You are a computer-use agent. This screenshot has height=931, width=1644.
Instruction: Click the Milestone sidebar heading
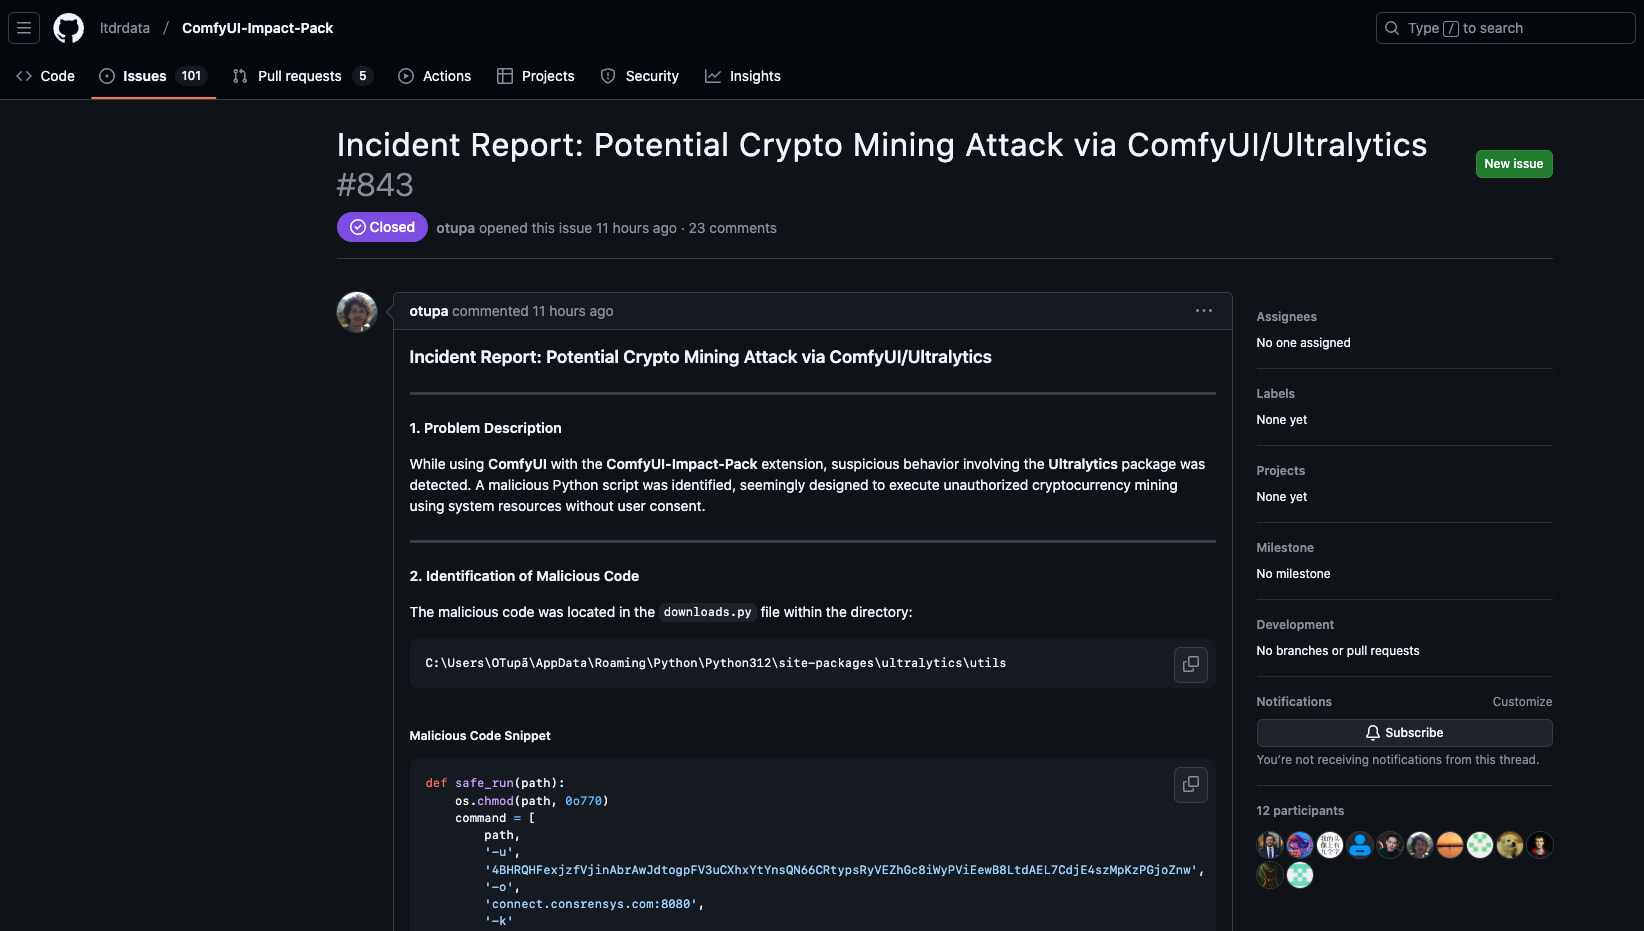point(1285,548)
